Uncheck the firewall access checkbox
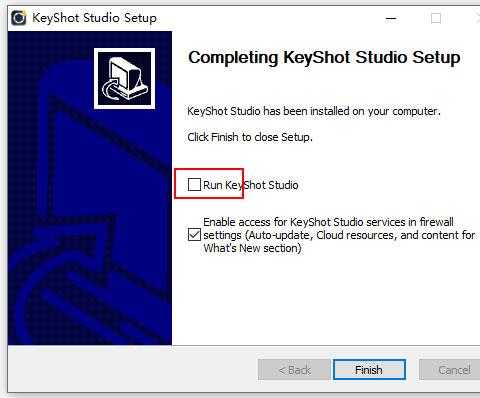 tap(194, 235)
